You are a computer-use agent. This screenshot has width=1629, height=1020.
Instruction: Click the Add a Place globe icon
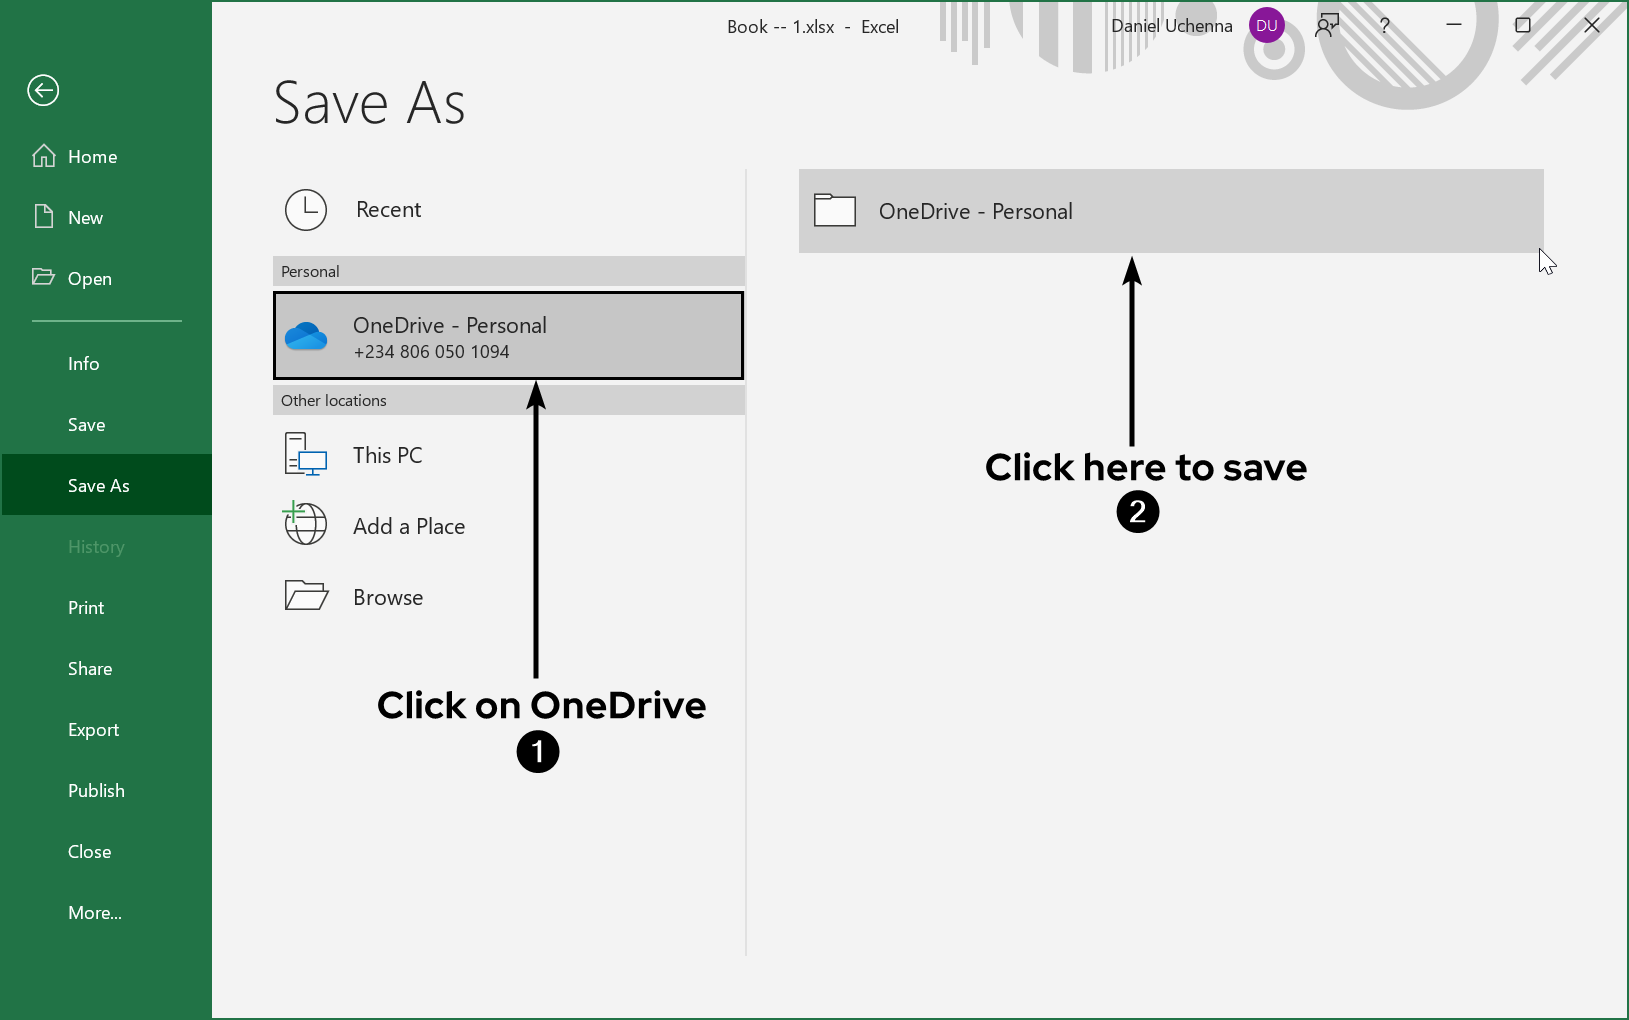[306, 525]
